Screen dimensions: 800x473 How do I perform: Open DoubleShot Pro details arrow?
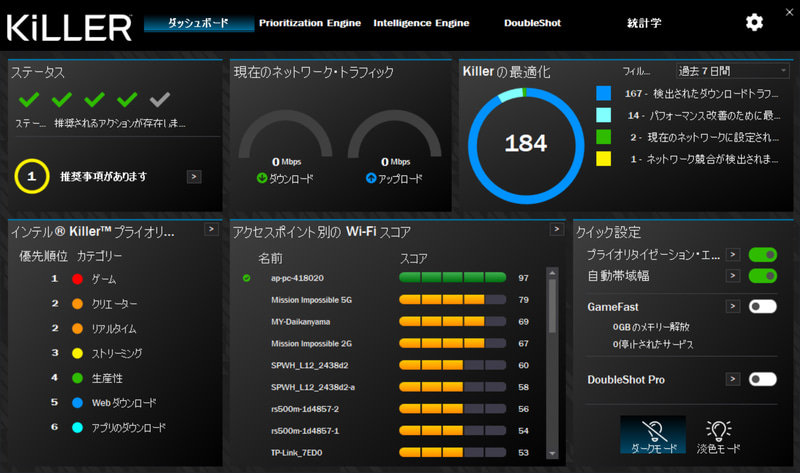733,379
